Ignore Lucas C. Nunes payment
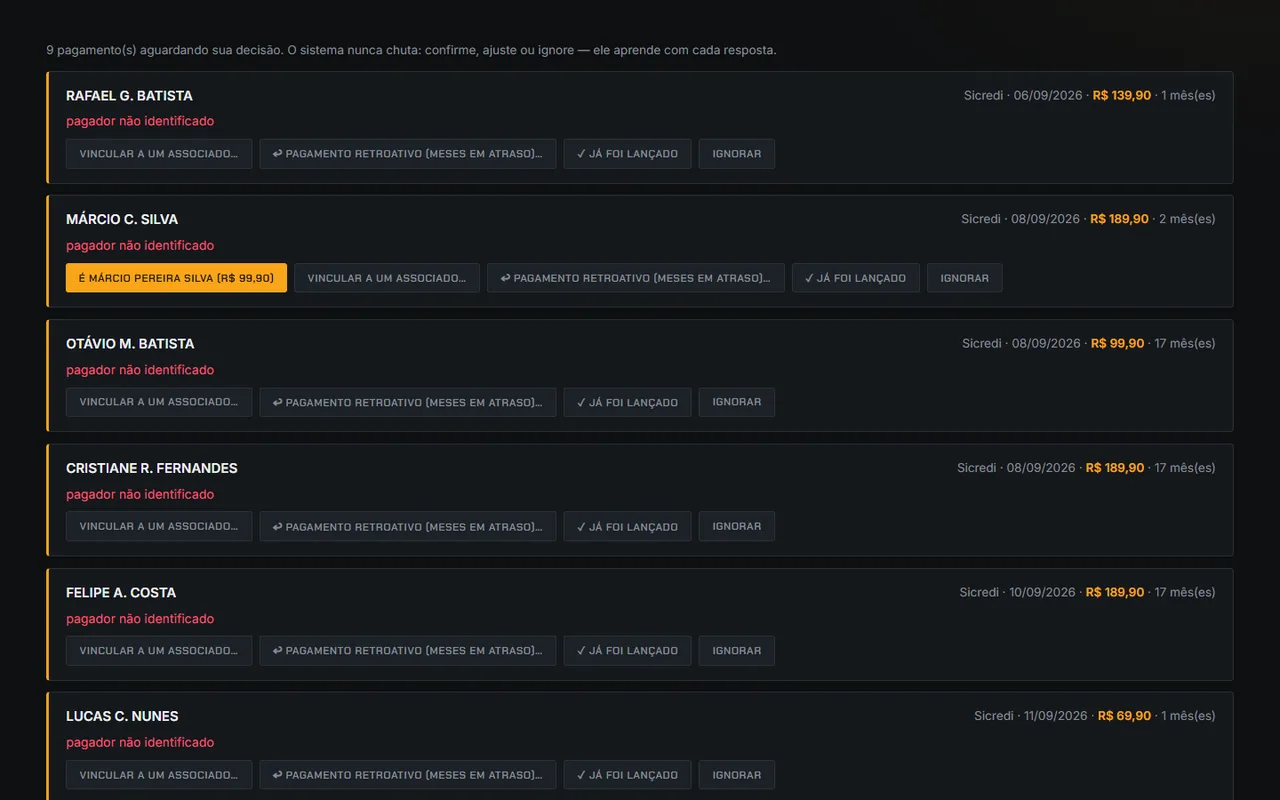 737,774
